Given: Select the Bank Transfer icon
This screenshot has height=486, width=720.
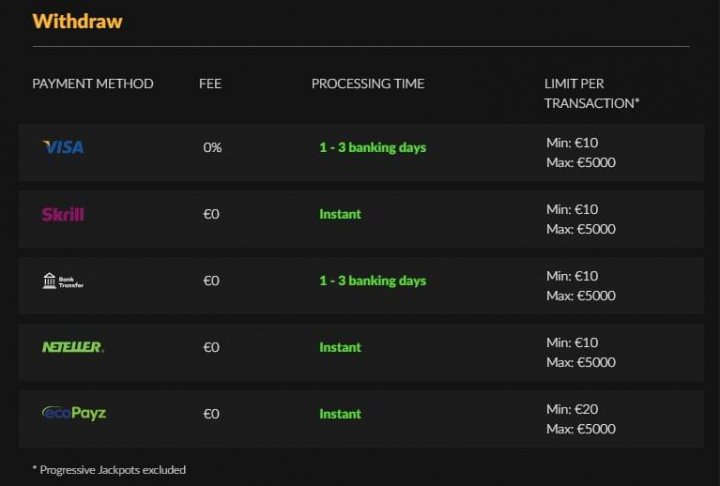Looking at the screenshot, I should tap(63, 281).
